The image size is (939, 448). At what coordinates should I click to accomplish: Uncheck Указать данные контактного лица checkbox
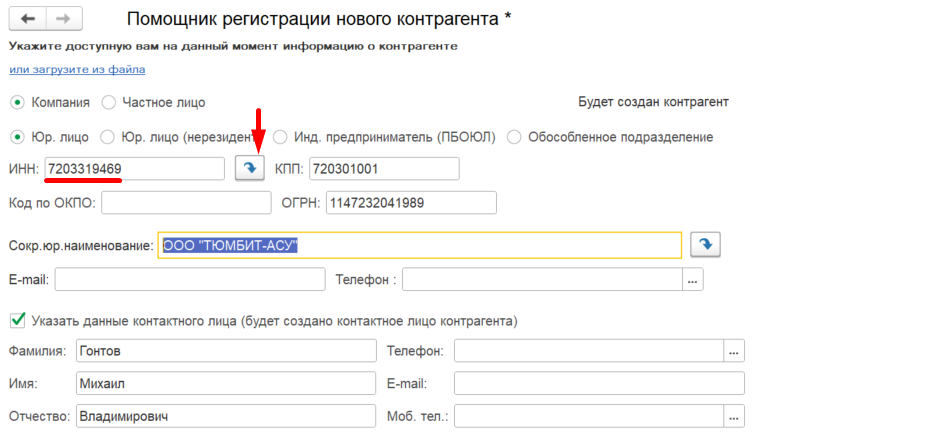point(18,320)
